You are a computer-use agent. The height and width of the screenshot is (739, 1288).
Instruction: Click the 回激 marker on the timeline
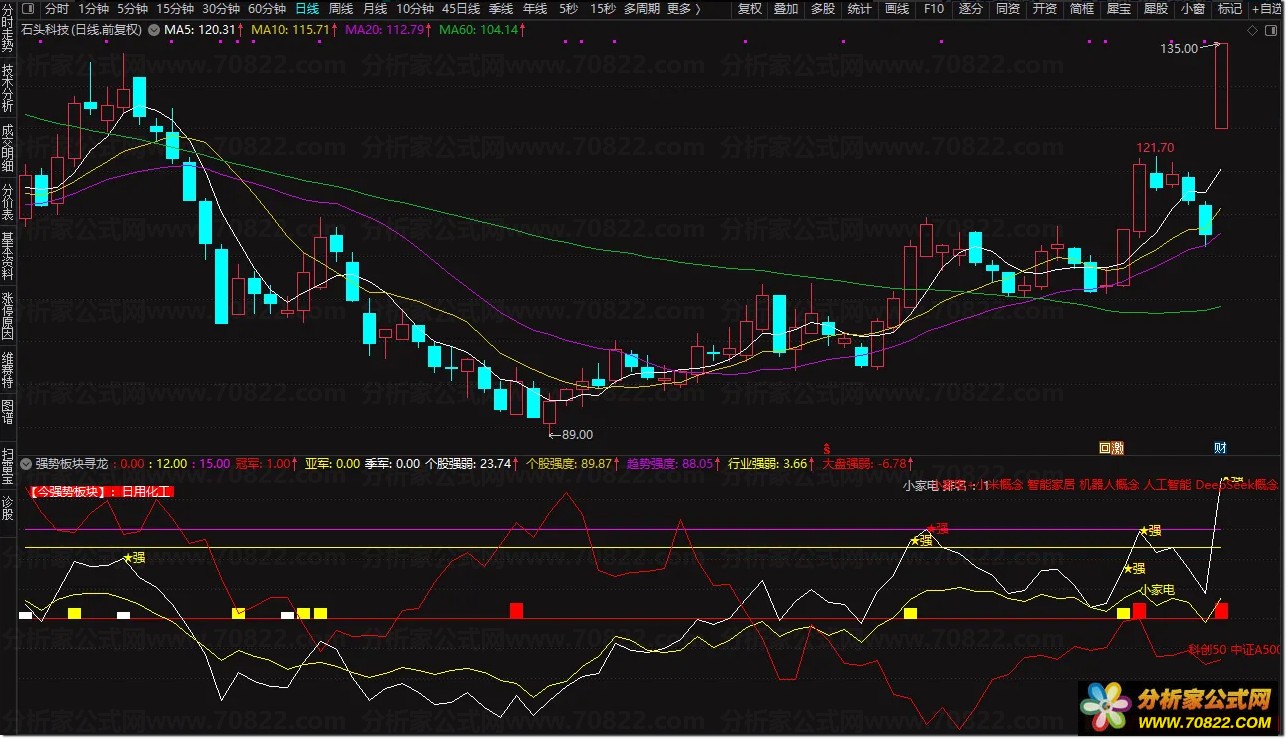(1111, 447)
